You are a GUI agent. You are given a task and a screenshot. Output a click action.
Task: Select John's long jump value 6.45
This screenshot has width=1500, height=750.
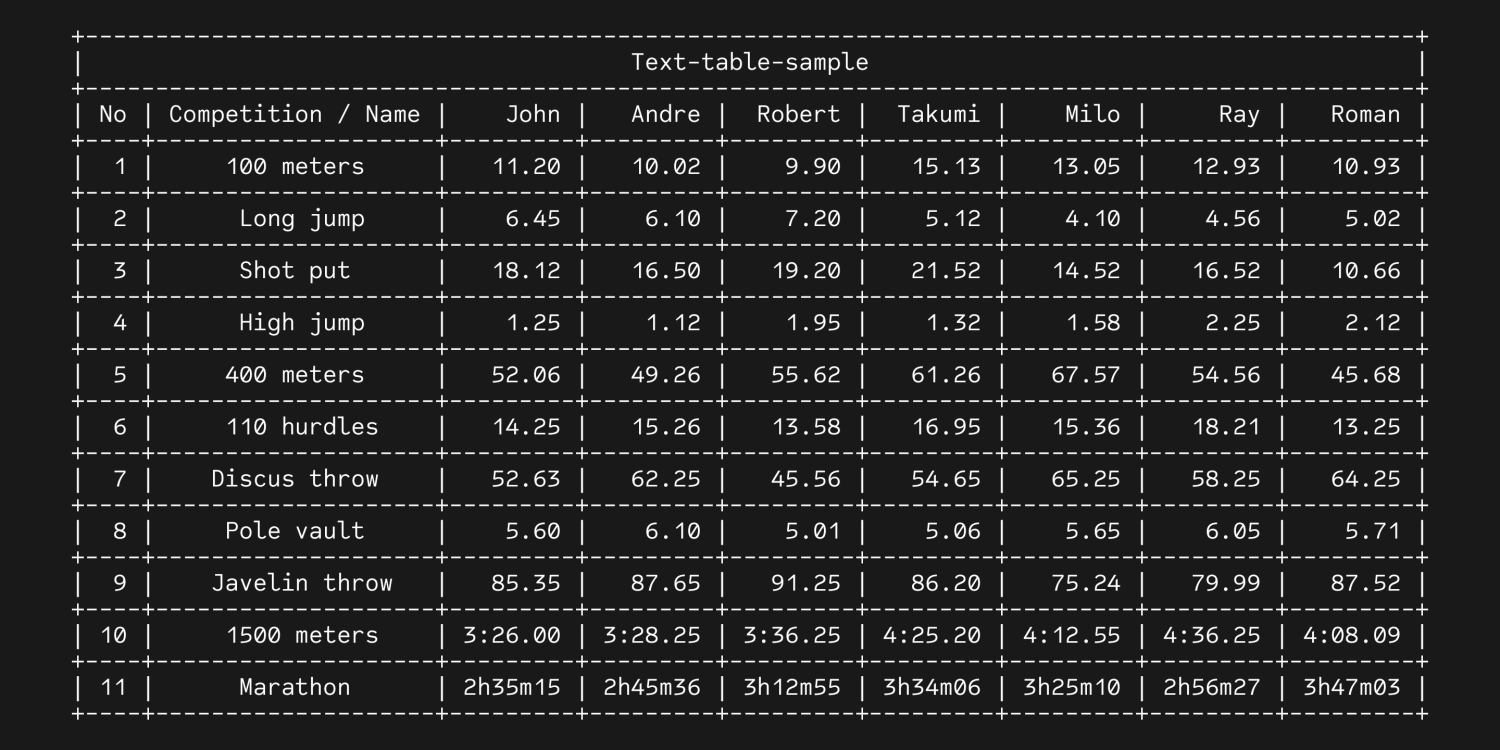[532, 218]
